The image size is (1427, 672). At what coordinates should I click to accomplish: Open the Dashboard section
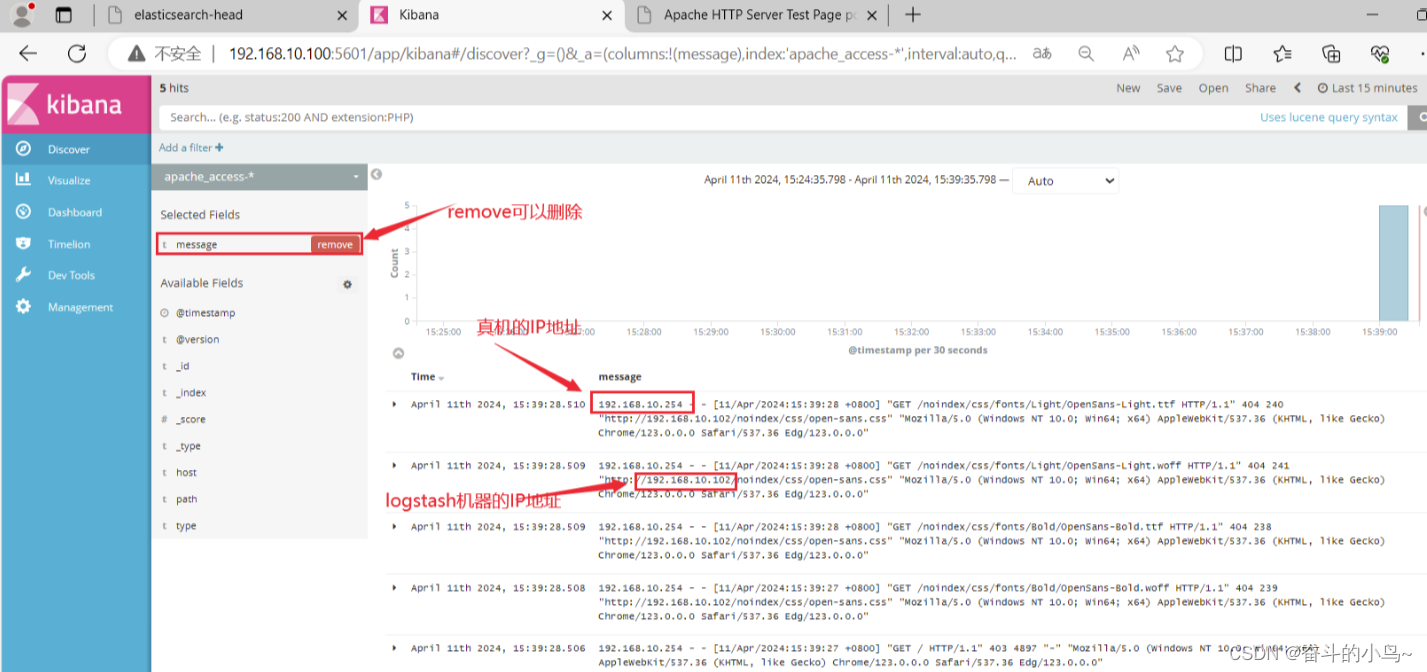76,212
